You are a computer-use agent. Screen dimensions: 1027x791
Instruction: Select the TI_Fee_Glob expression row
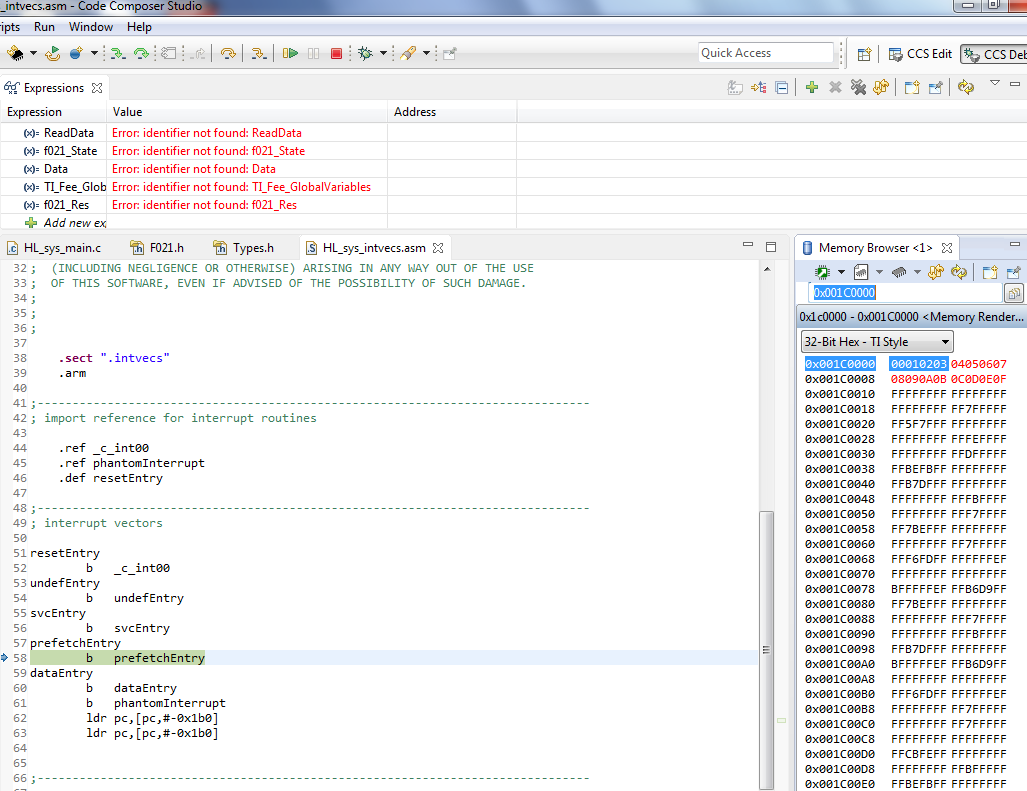(259, 187)
